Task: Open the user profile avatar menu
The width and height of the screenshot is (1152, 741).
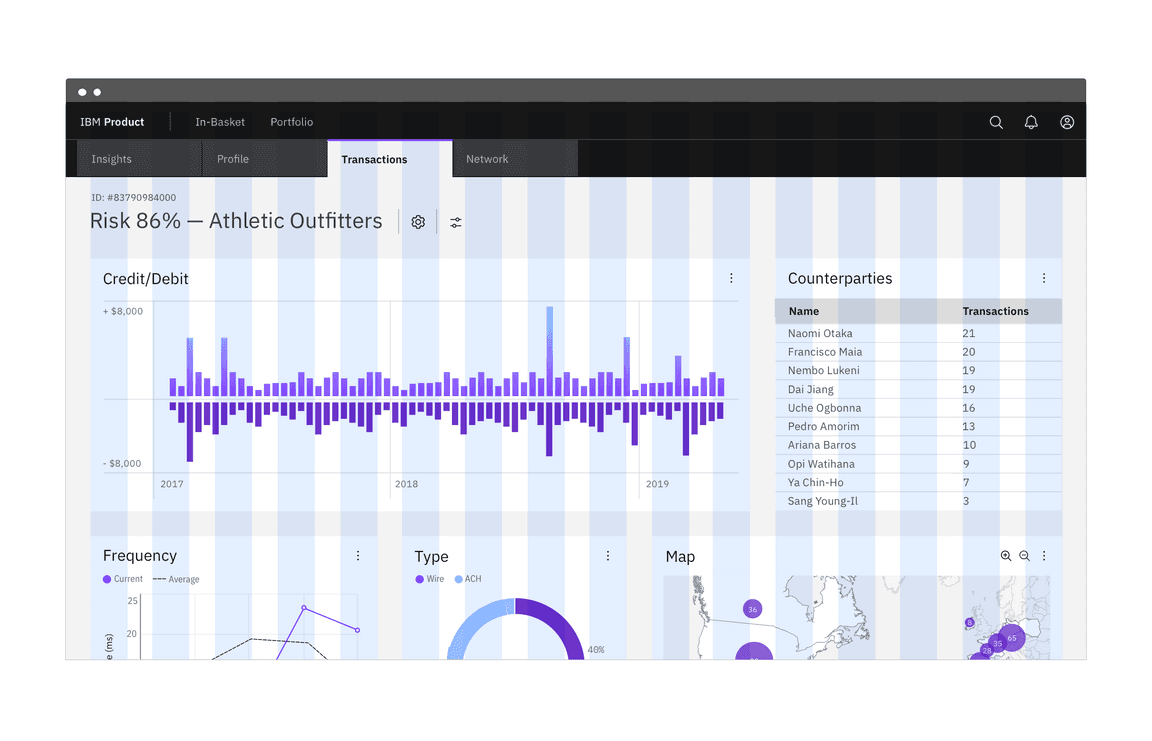Action: pos(1067,122)
